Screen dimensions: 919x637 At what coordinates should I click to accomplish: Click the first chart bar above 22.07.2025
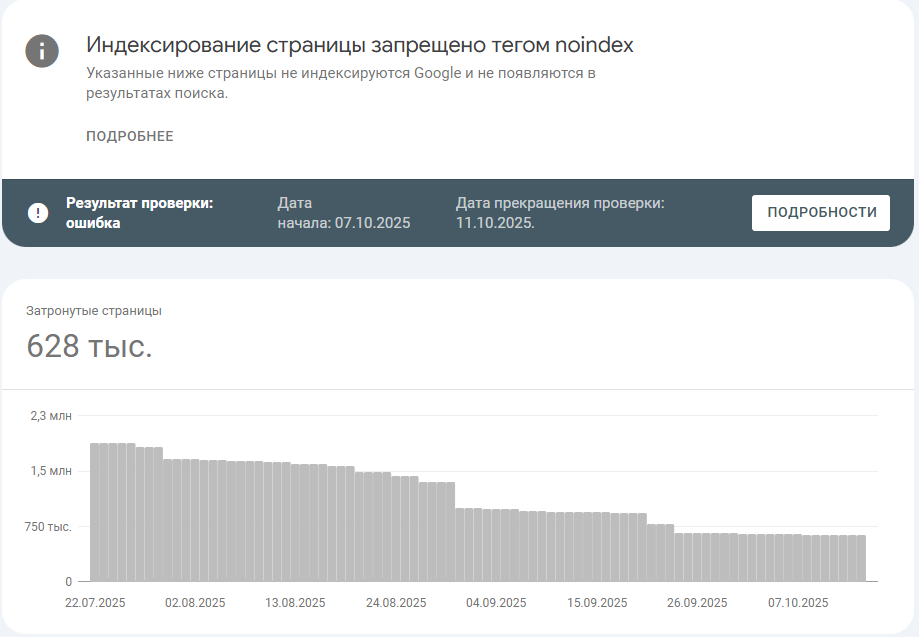click(94, 512)
